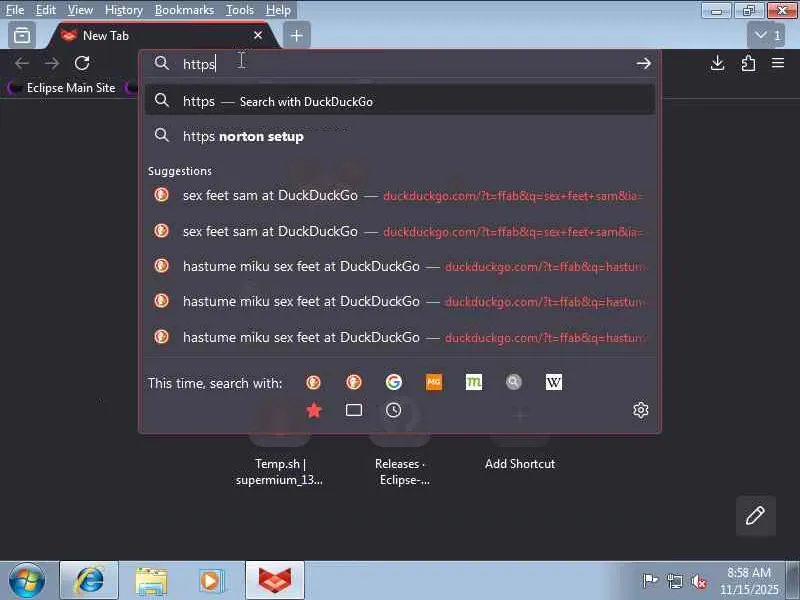The image size is (800, 600).
Task: Select the 'https norton setup' suggestion
Action: click(399, 136)
